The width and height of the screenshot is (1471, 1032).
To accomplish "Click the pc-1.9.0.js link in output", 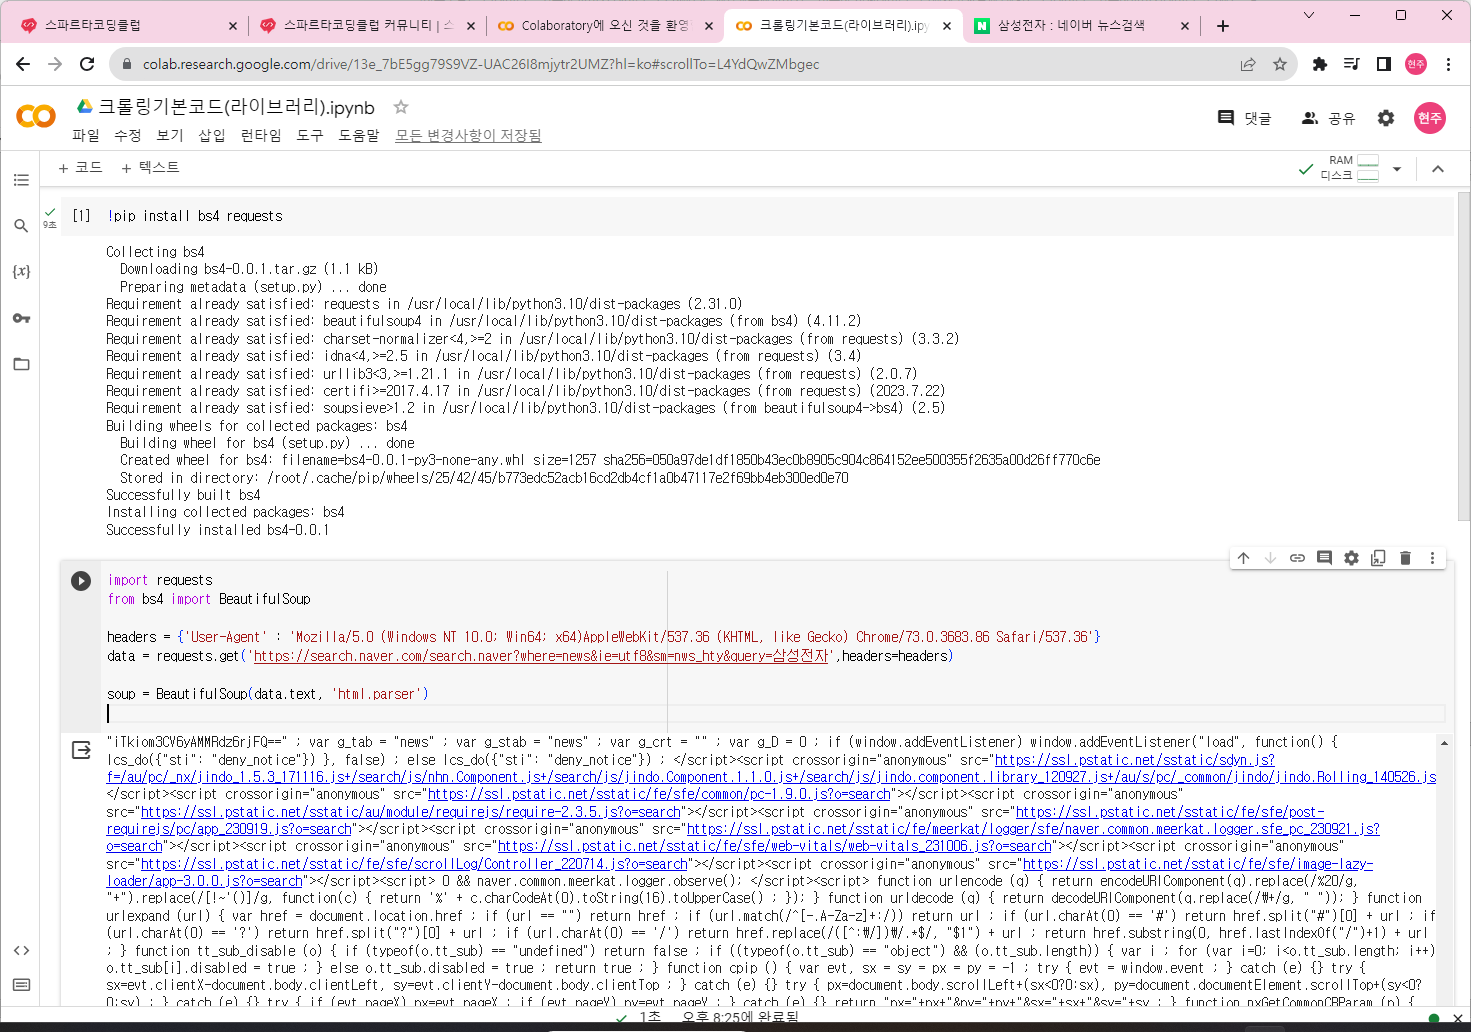I will (x=660, y=794).
